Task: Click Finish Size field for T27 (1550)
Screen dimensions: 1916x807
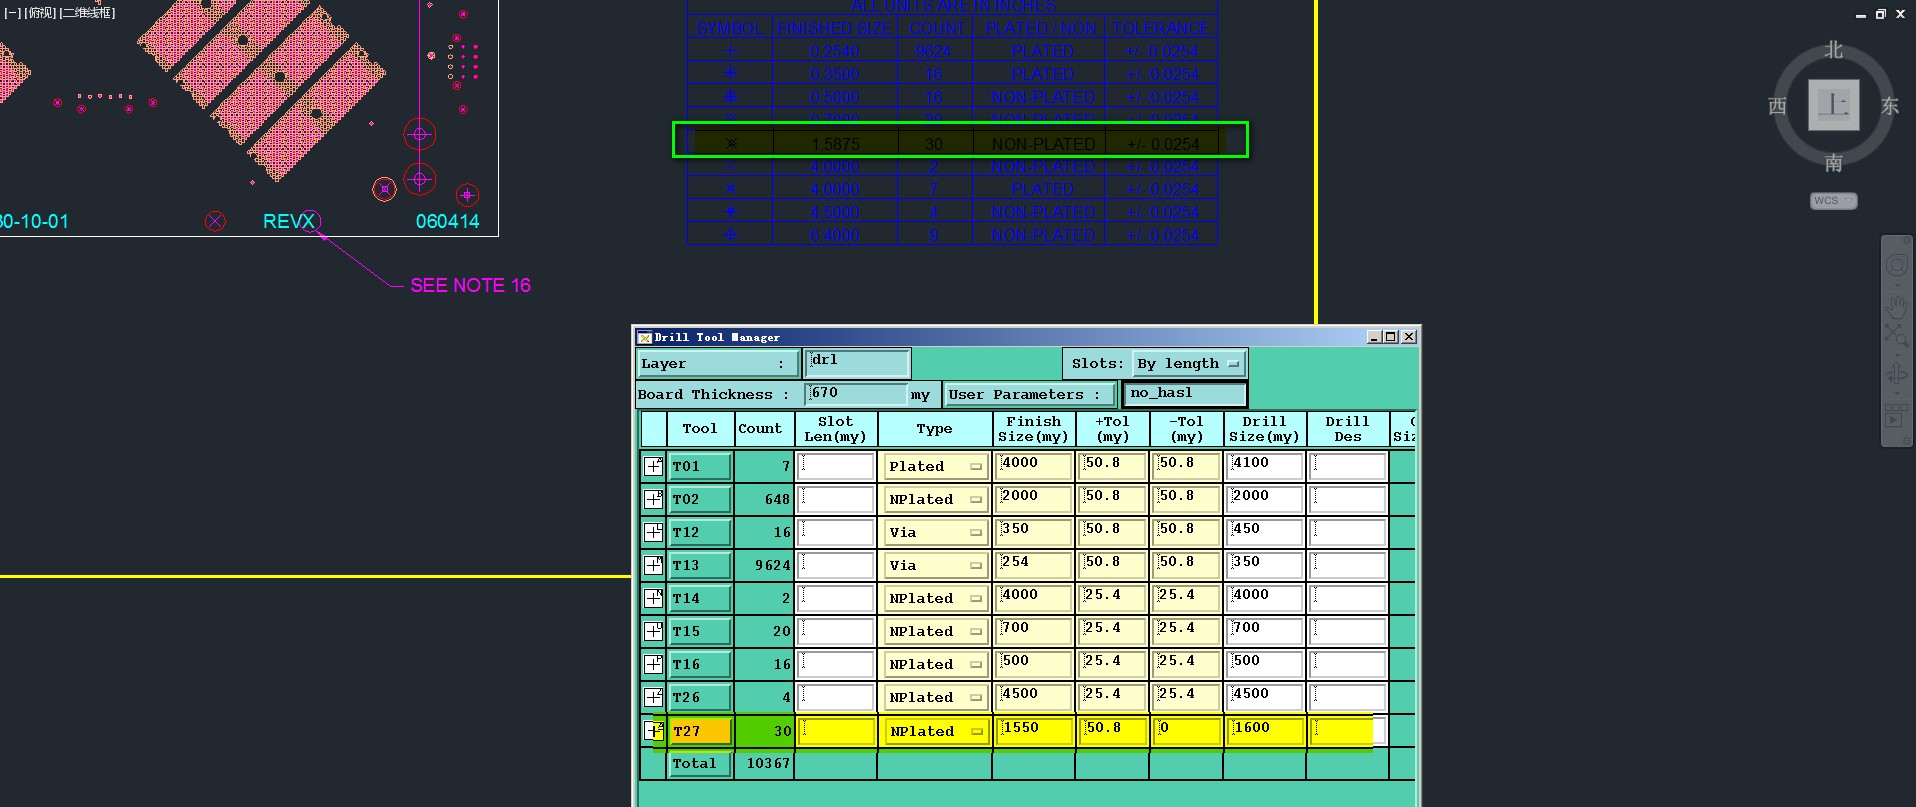Action: click(1034, 731)
